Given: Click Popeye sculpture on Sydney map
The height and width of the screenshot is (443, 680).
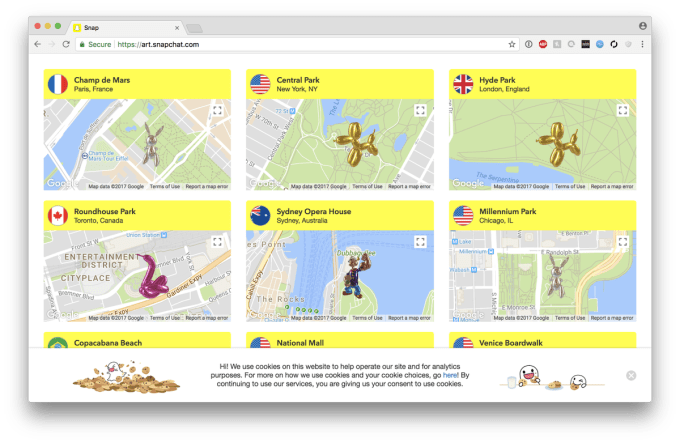Looking at the screenshot, I should tap(356, 275).
